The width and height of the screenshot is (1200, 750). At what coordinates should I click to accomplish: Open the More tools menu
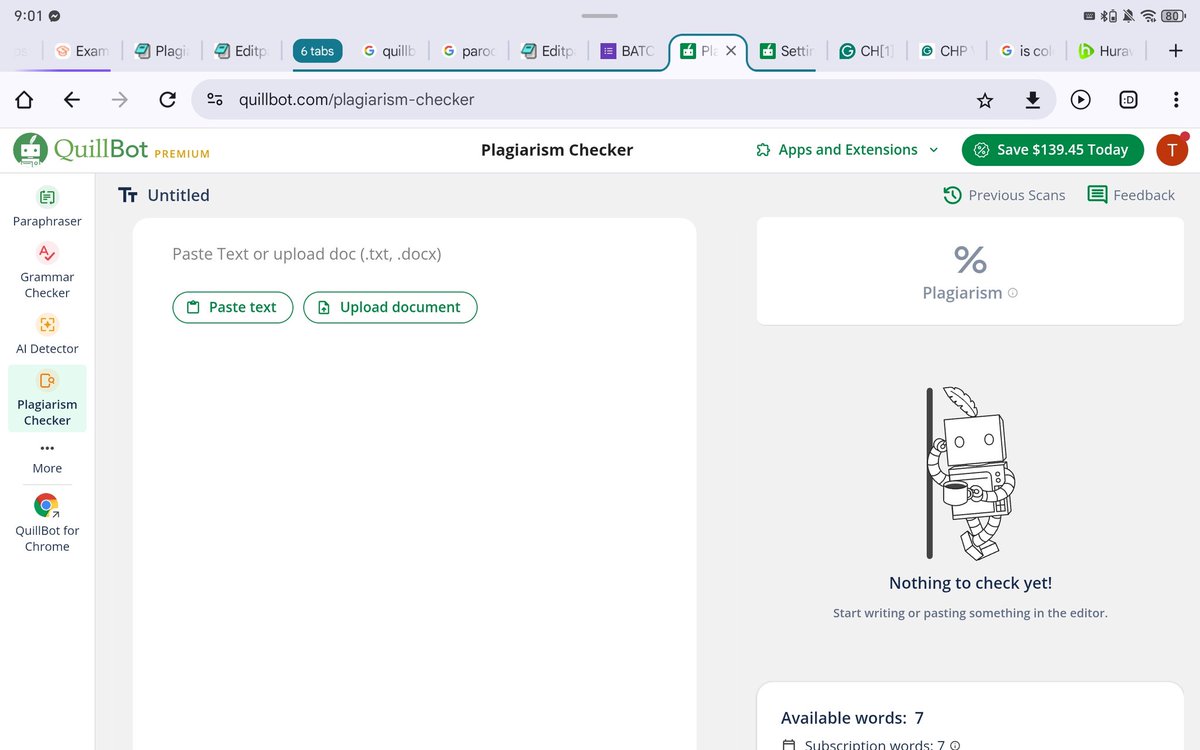point(47,458)
